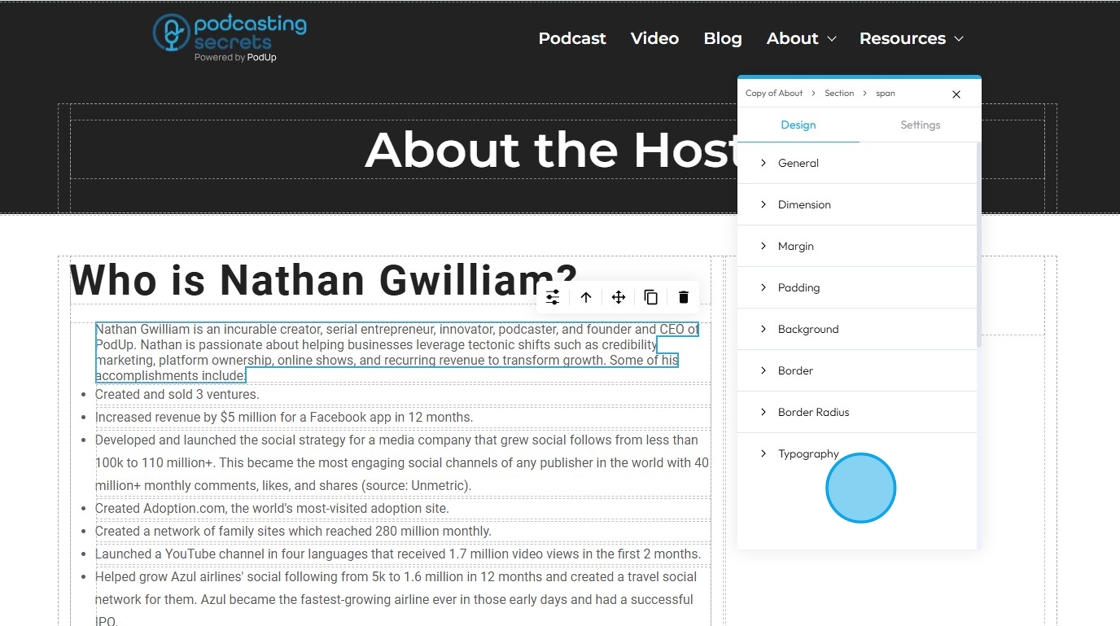Select 'Section' breadcrumb item
Screen dimensions: 1120x626
(839, 94)
